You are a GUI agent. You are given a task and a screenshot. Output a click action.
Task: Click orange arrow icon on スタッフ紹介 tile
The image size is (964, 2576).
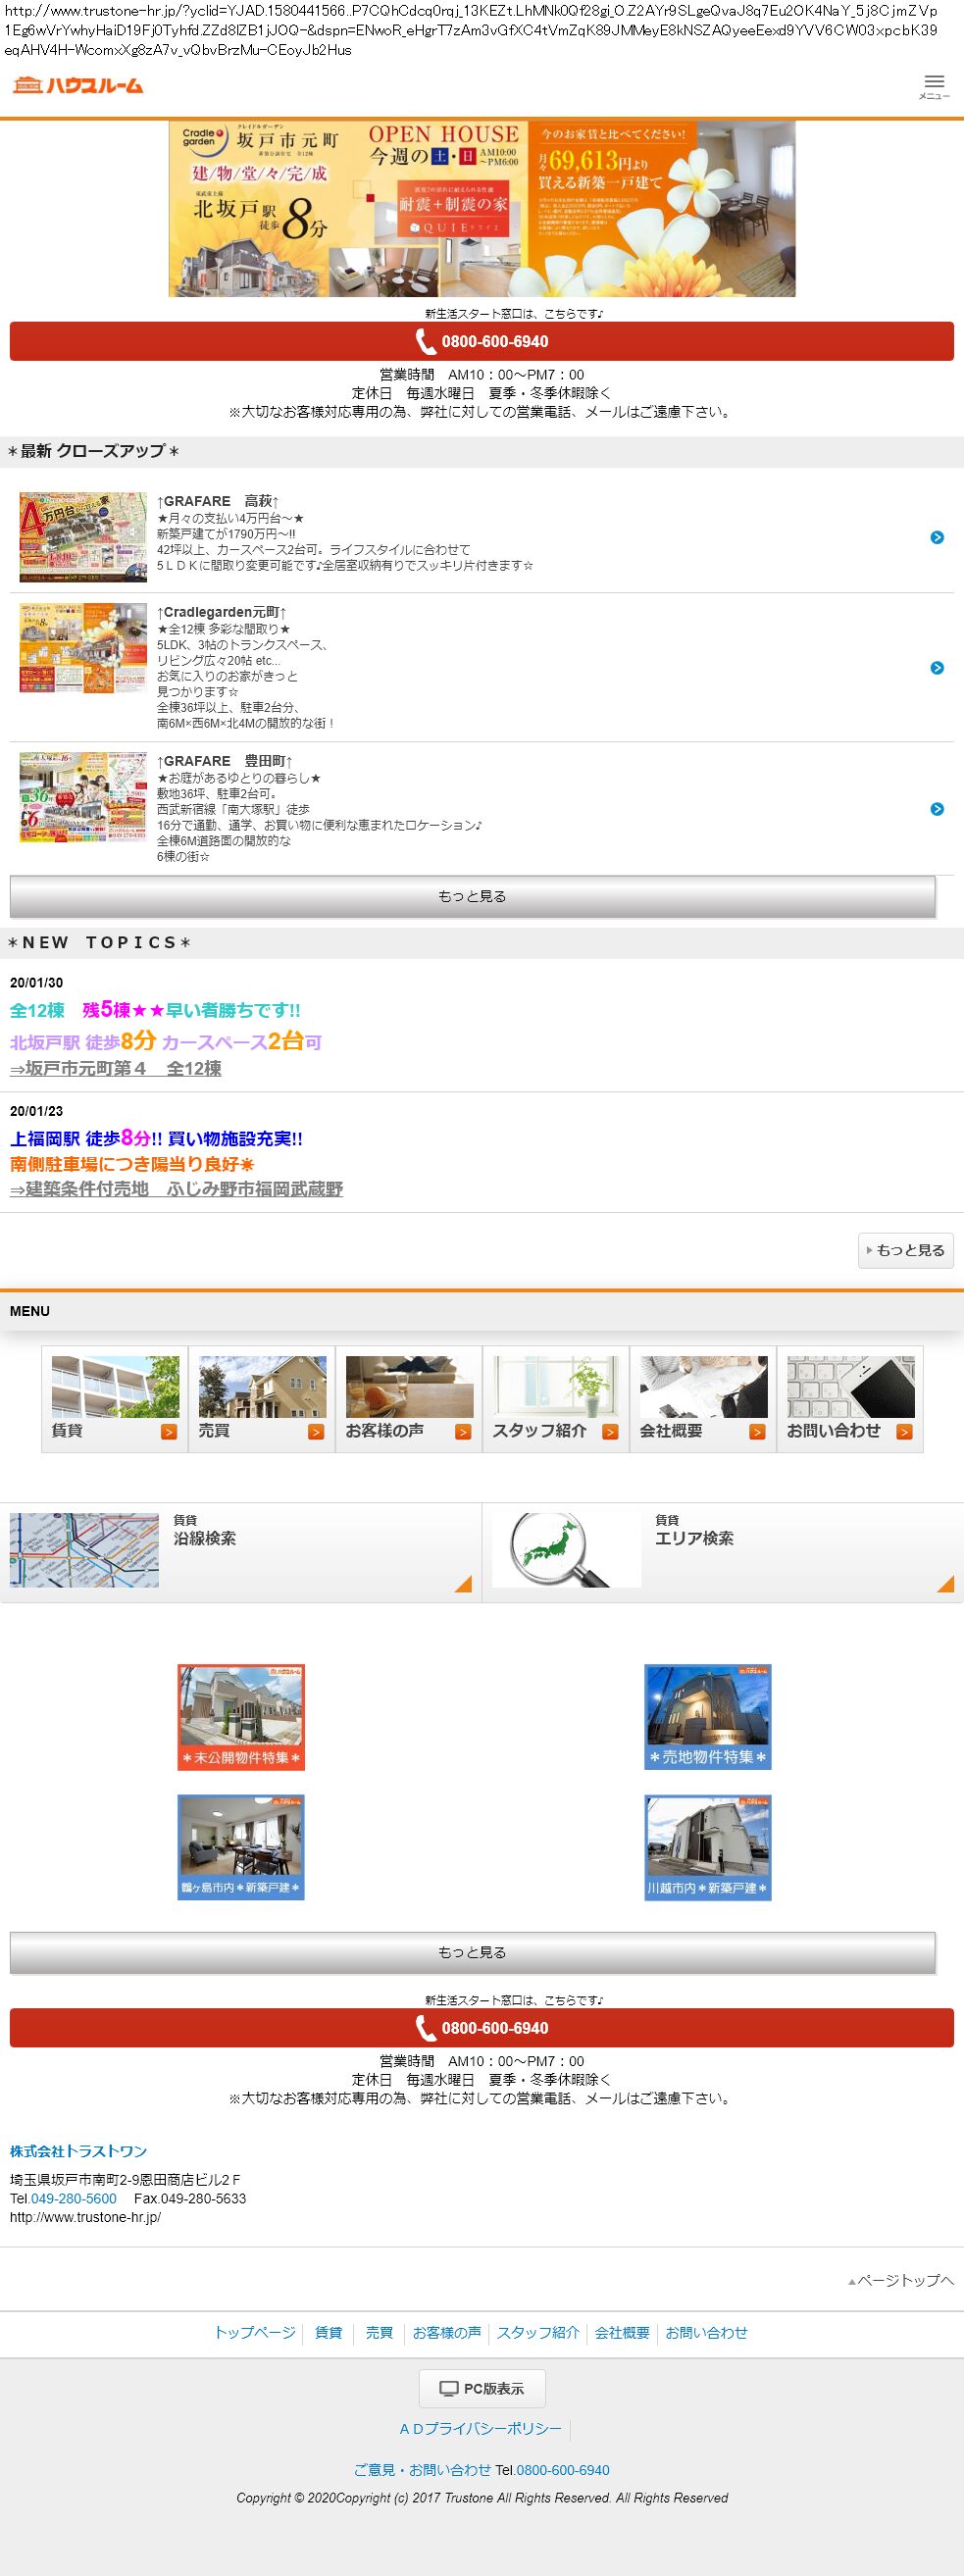tap(610, 1432)
